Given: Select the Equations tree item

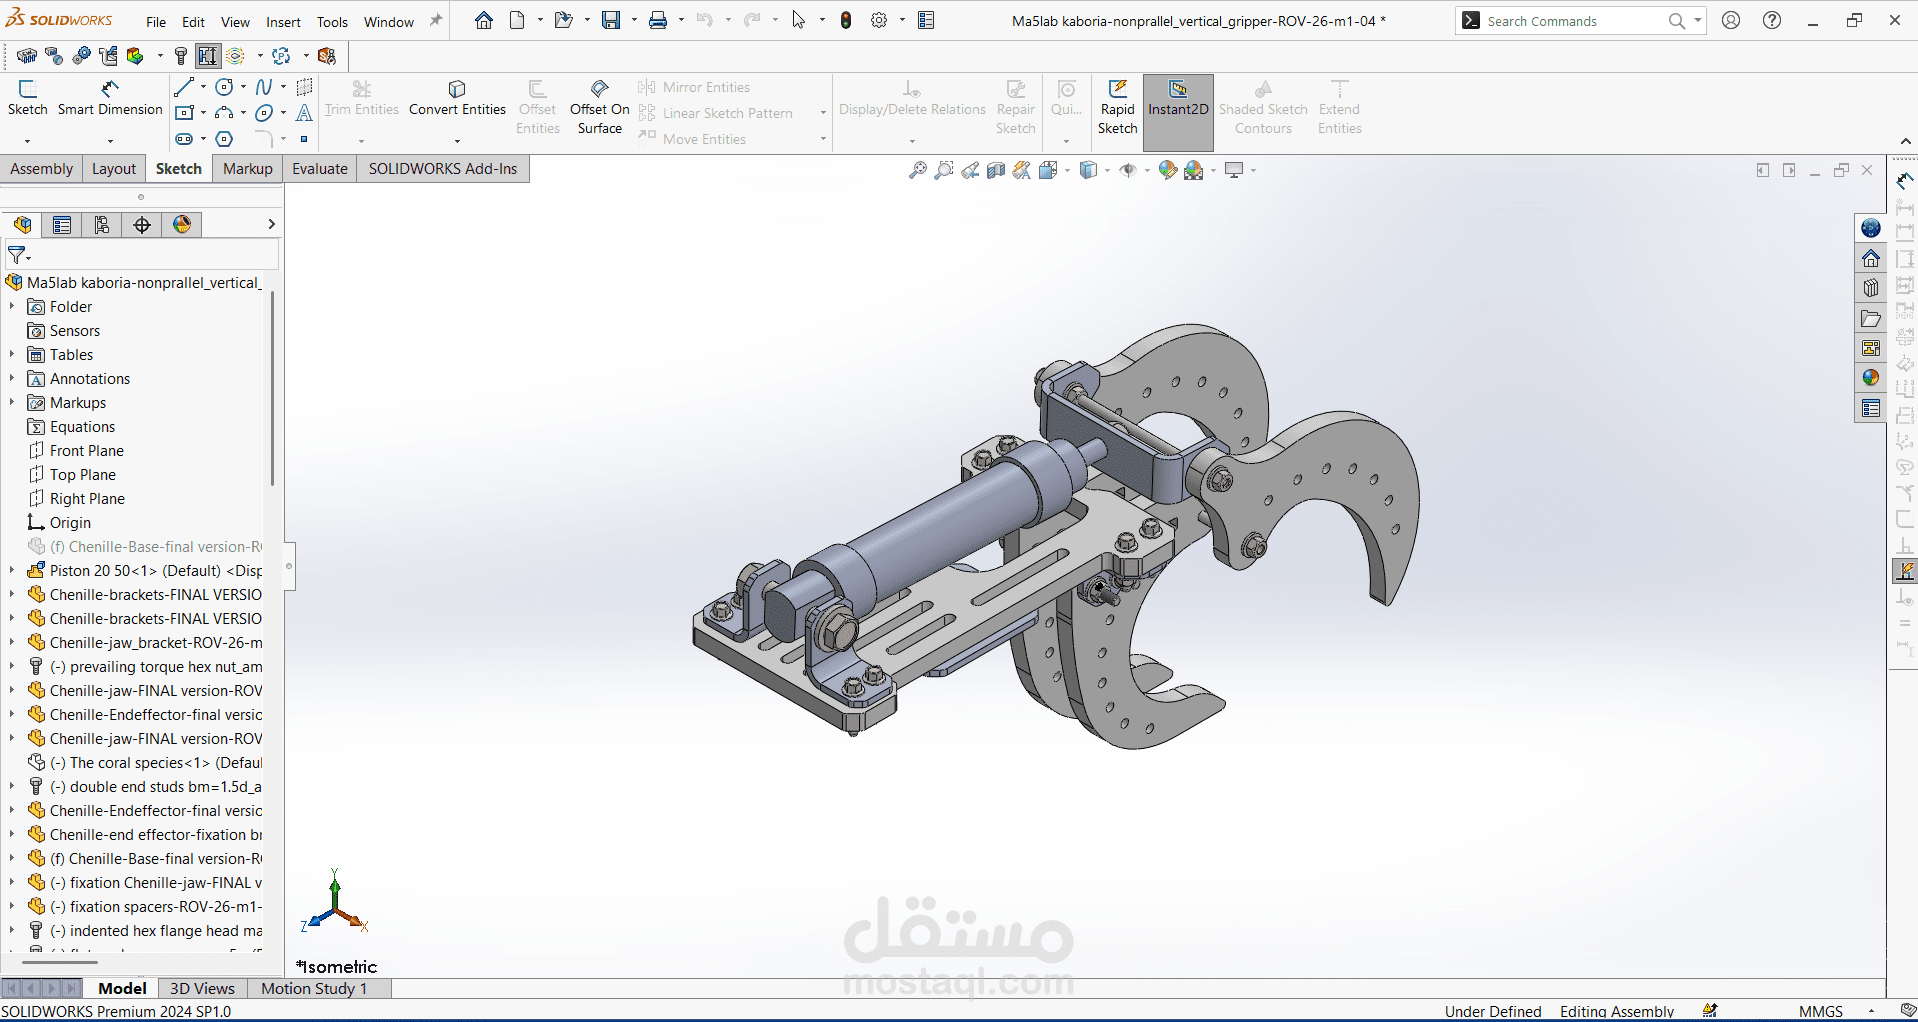Looking at the screenshot, I should coord(82,427).
